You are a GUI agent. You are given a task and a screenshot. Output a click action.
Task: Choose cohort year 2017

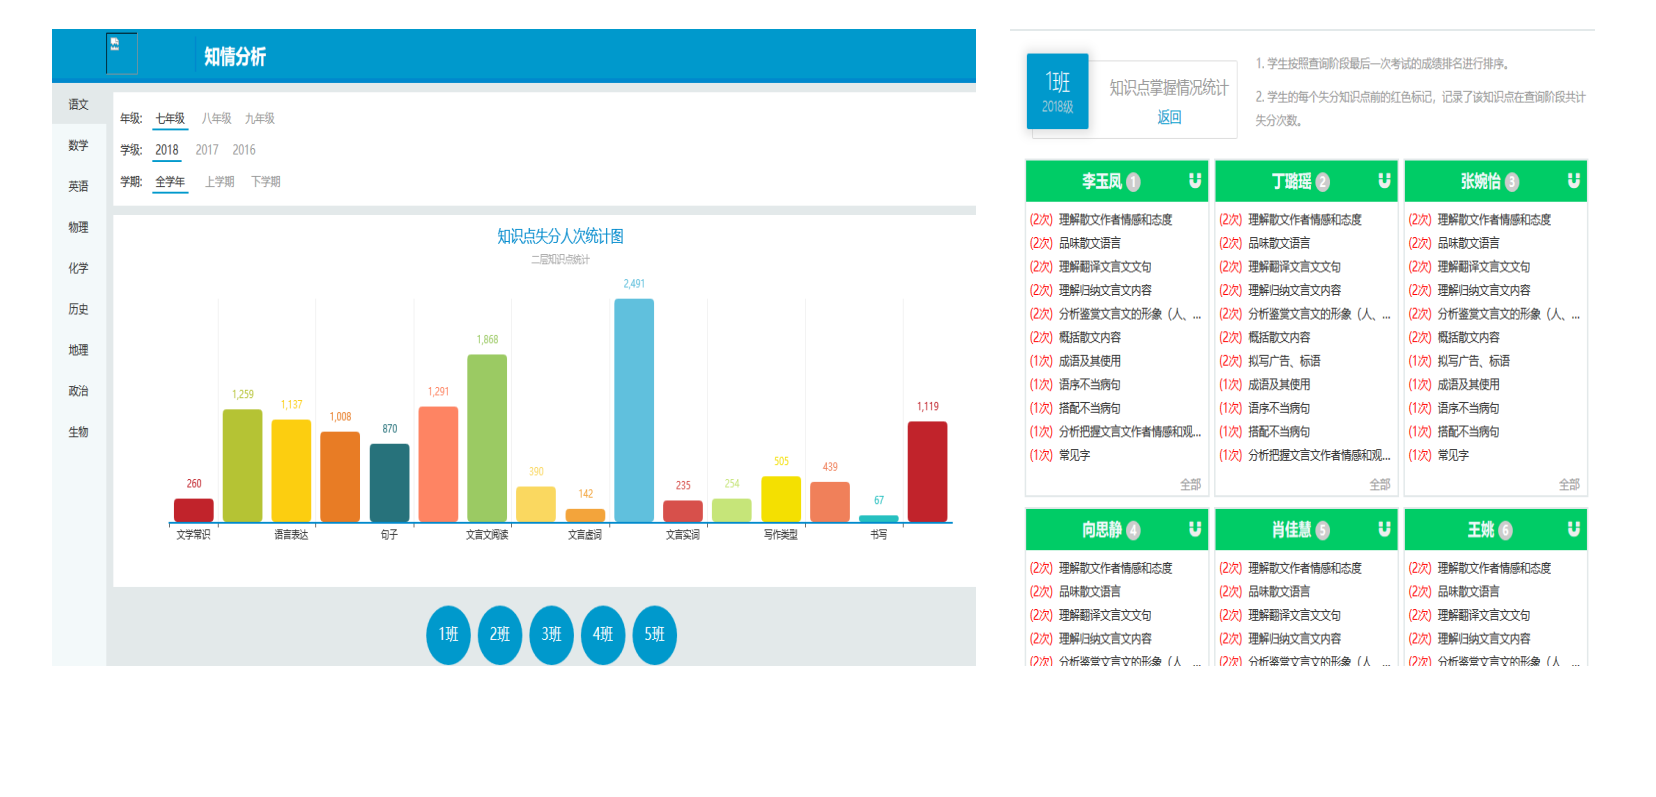[207, 150]
